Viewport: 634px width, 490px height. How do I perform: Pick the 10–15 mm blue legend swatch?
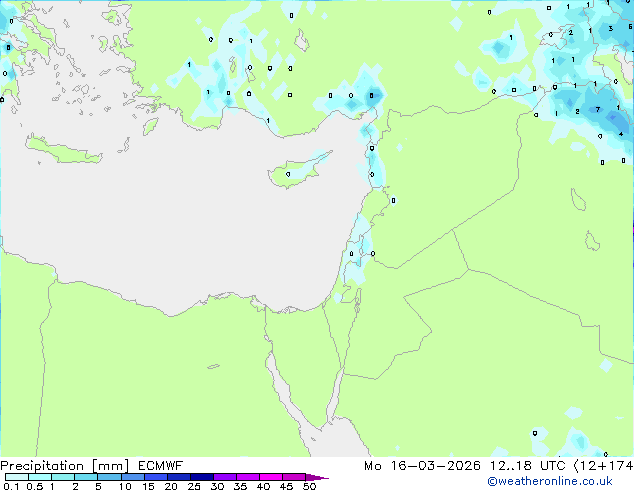click(133, 477)
